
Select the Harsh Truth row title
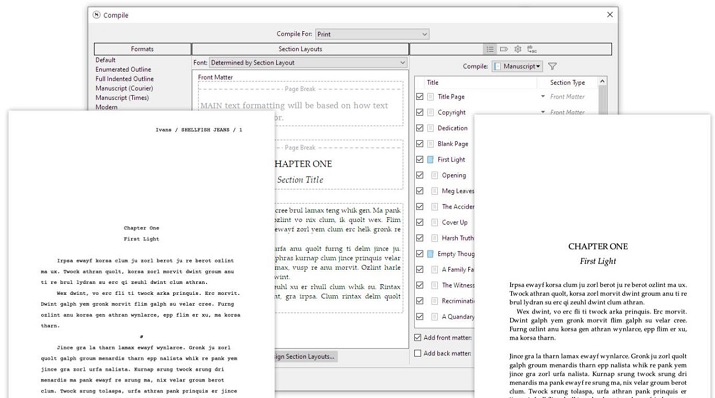coord(458,238)
